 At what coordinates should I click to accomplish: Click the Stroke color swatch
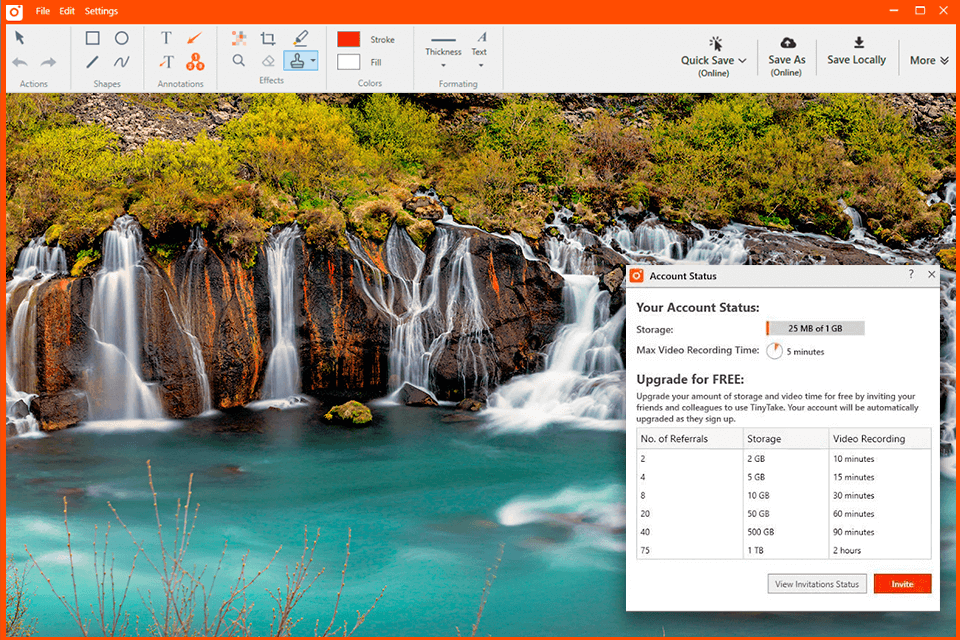coord(351,38)
